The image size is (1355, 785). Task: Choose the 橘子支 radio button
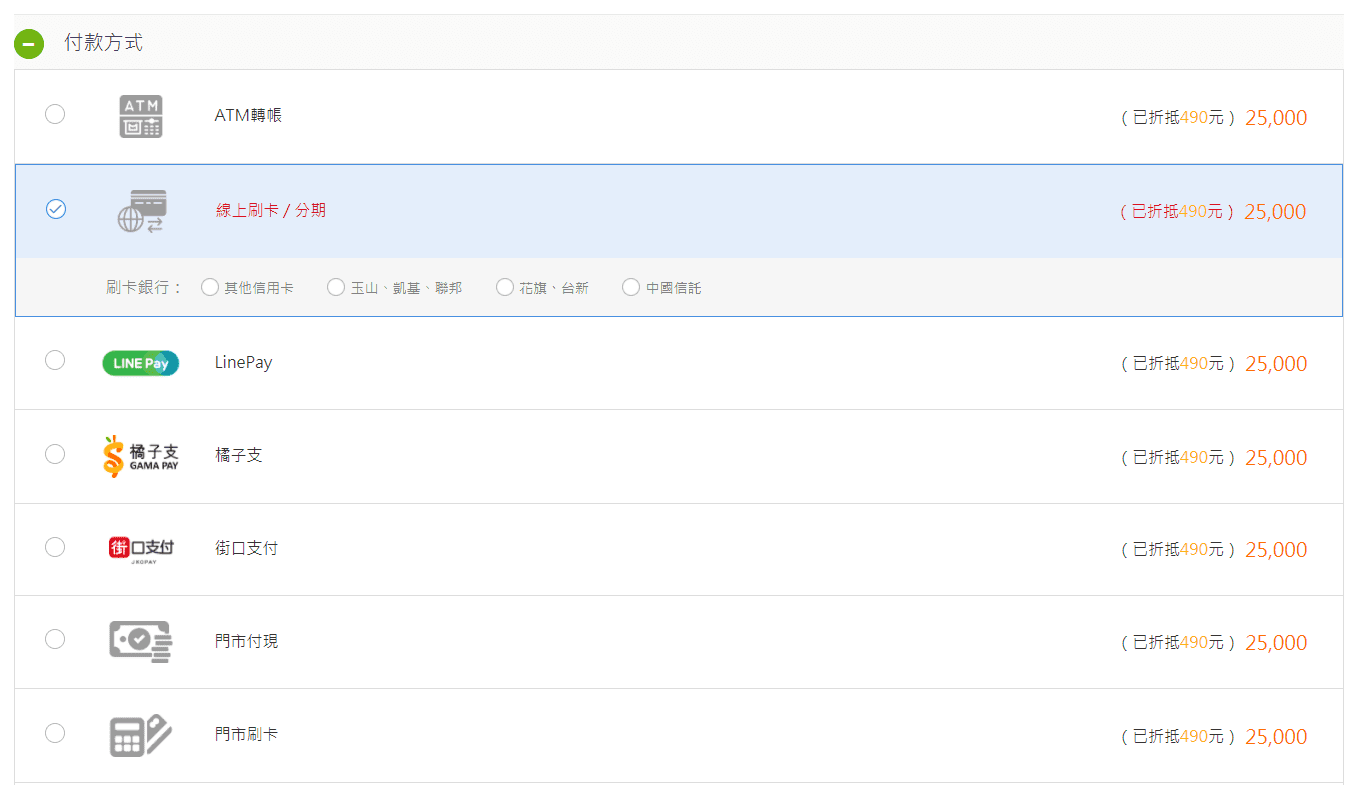[55, 454]
